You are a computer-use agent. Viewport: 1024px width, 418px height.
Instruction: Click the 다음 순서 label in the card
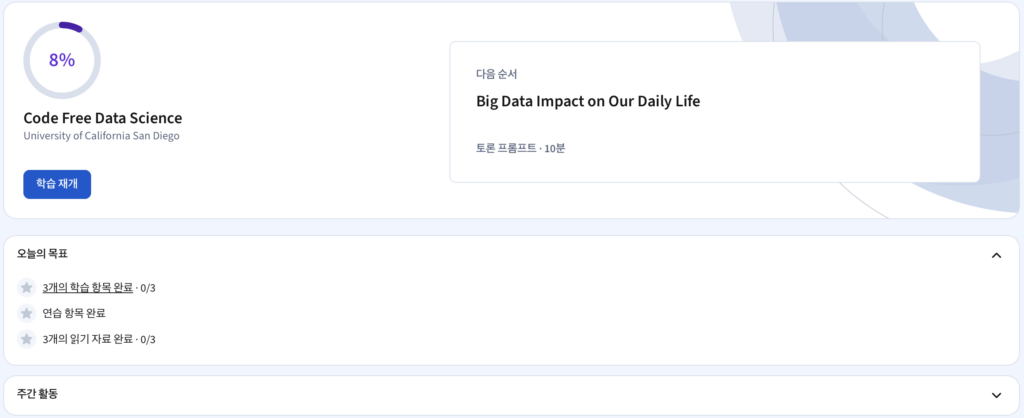pos(496,74)
